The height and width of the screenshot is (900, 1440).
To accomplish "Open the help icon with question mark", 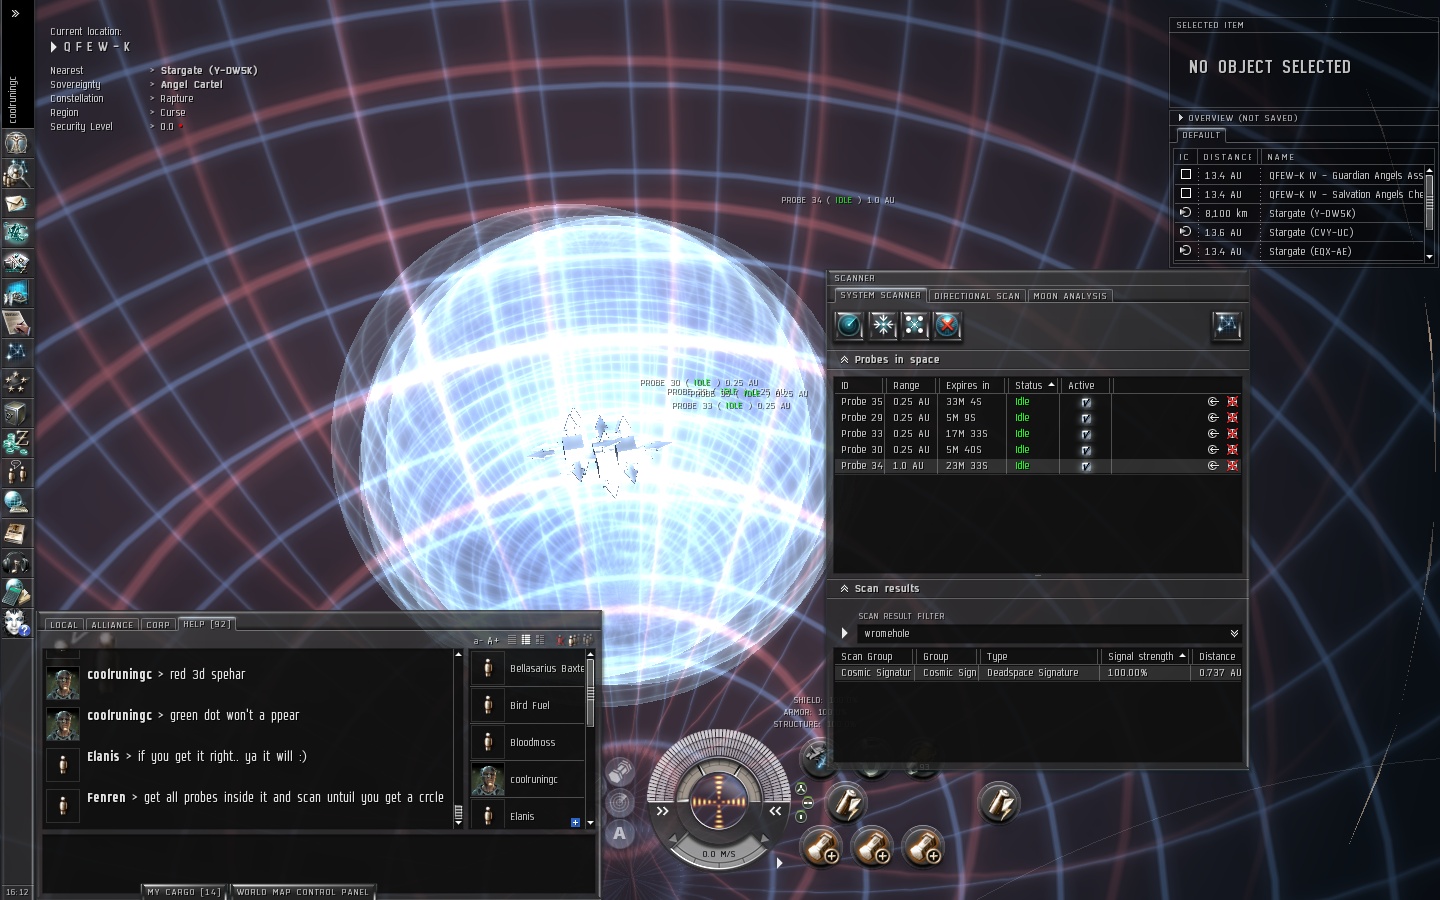I will tap(16, 623).
